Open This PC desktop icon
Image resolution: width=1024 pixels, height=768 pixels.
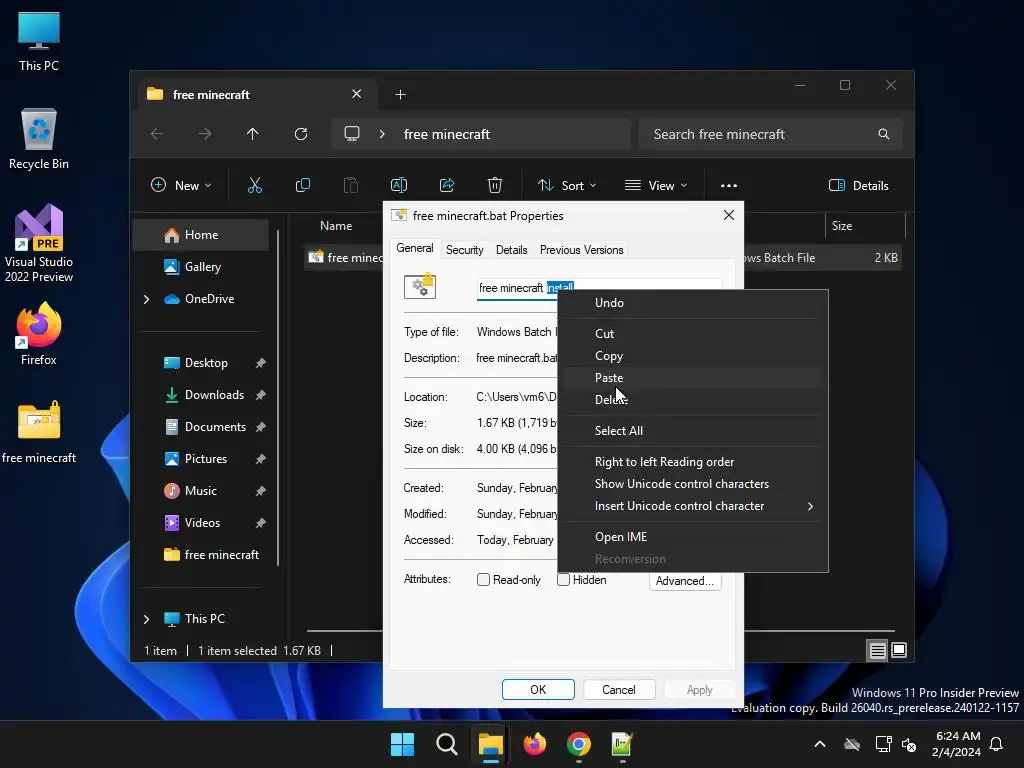pyautogui.click(x=39, y=41)
